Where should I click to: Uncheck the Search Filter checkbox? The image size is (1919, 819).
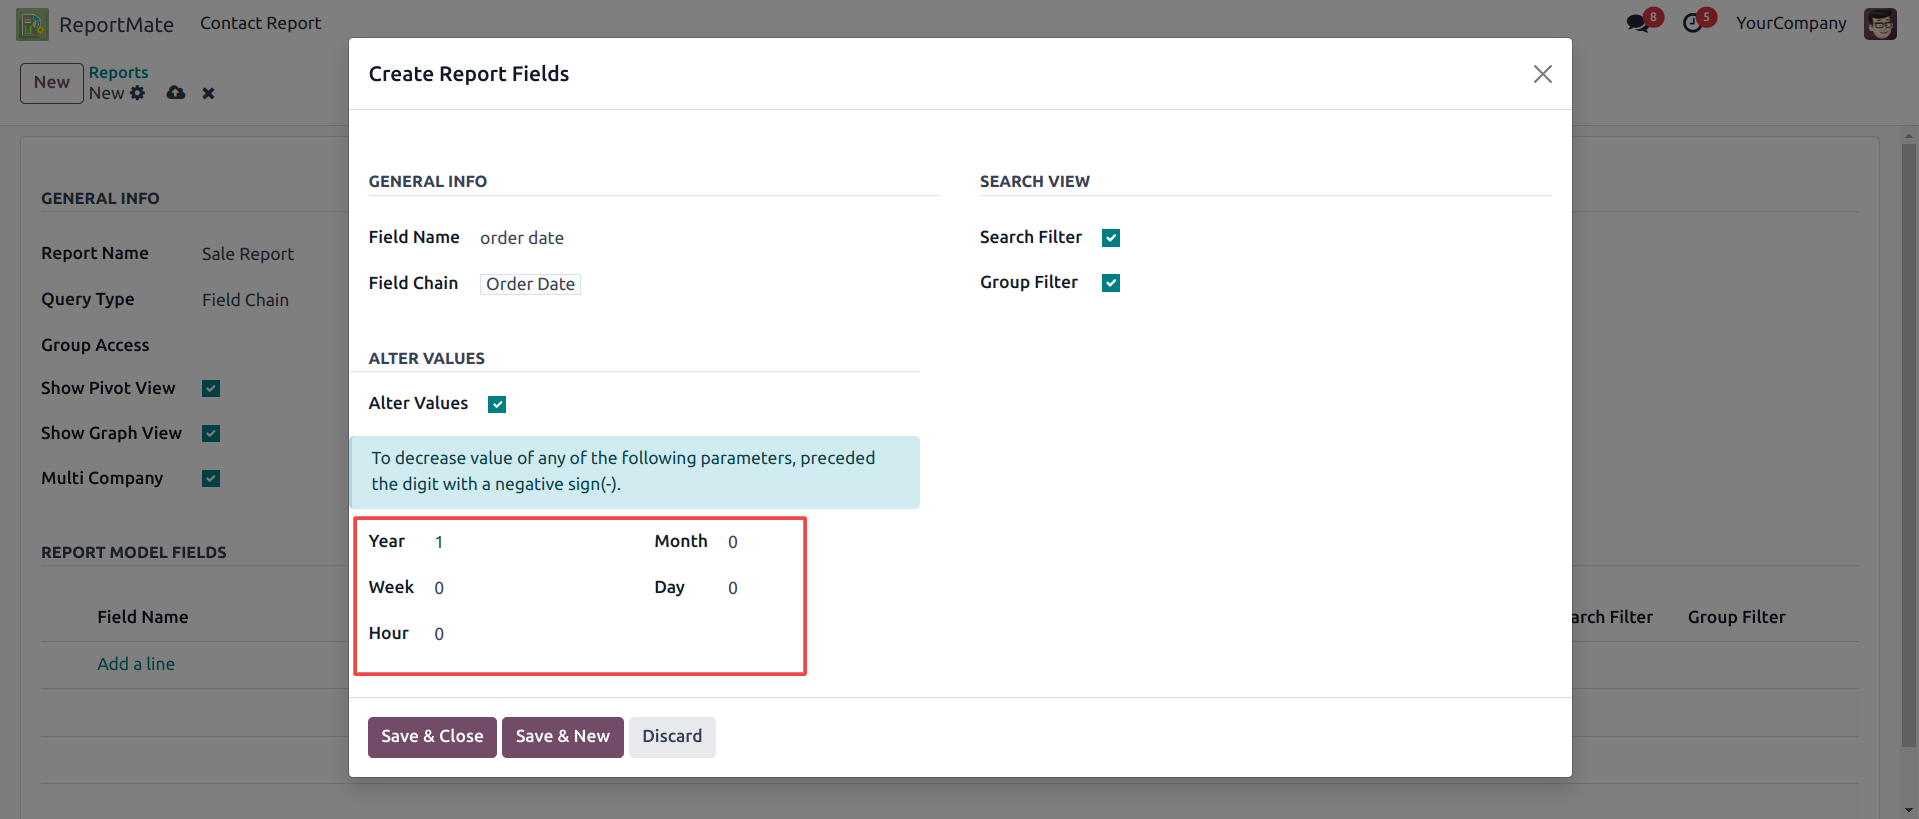[x=1110, y=238]
